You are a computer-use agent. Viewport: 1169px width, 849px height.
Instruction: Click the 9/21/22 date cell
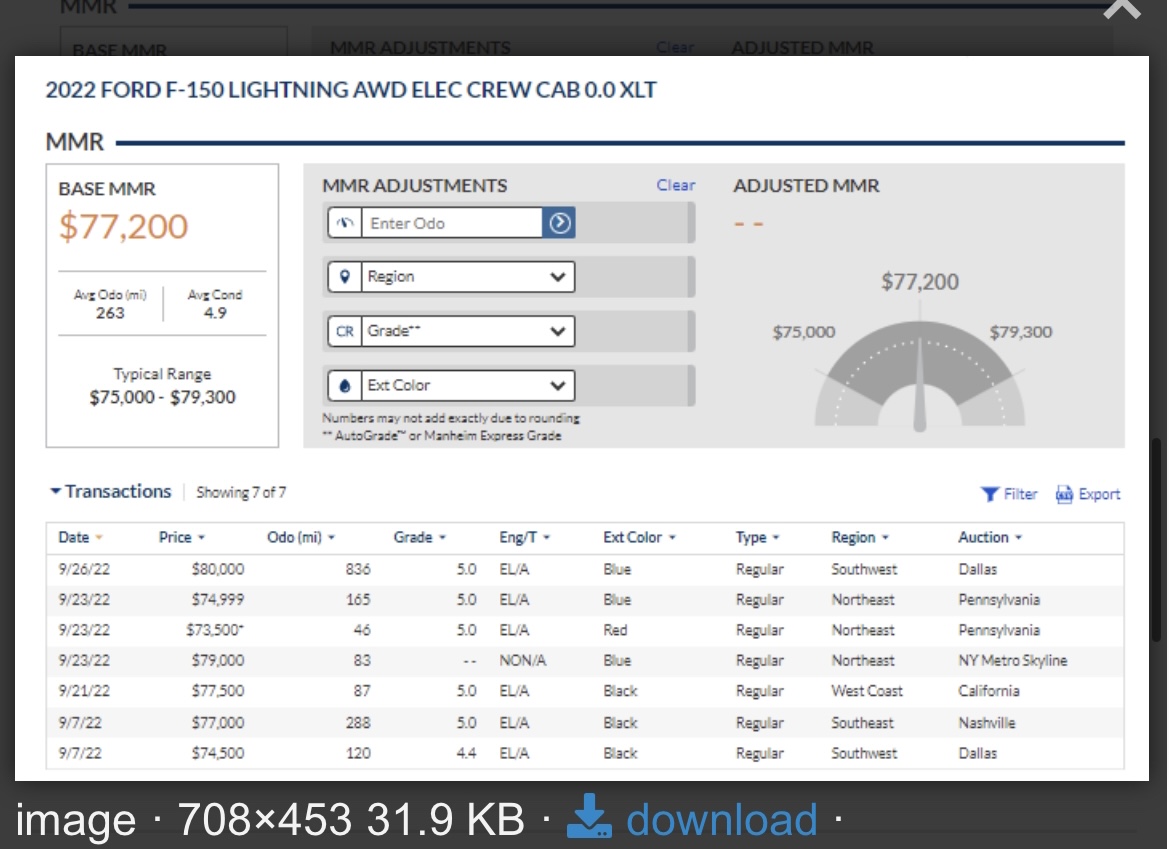tap(84, 692)
